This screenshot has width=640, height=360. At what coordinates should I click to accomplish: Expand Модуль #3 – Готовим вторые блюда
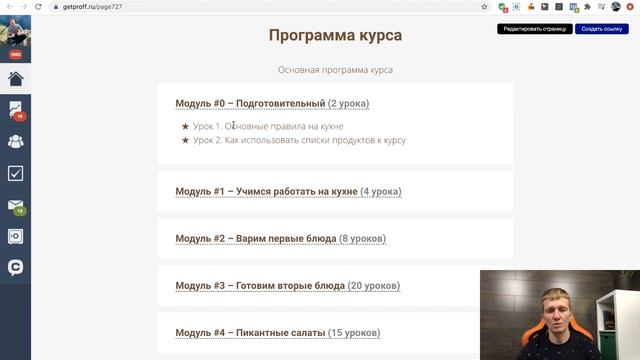288,286
